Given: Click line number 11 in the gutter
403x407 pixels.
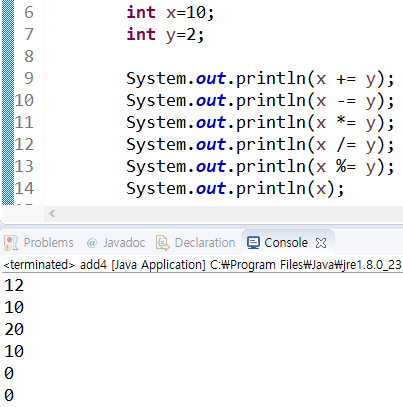Looking at the screenshot, I should [24, 122].
